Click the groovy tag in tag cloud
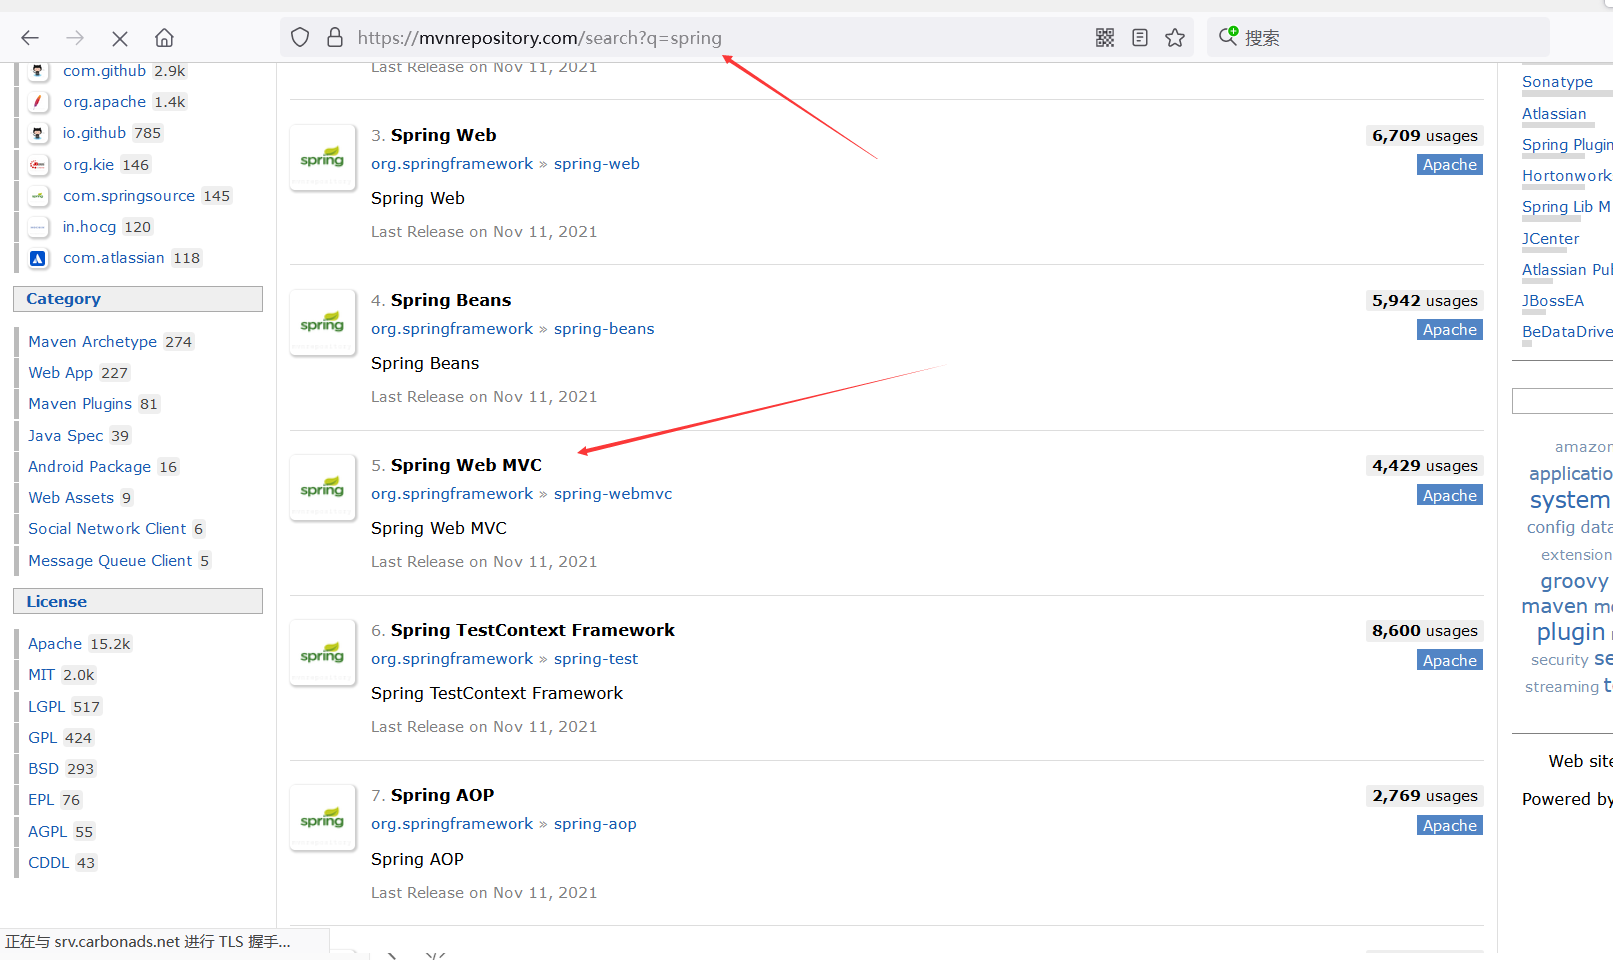Image resolution: width=1613 pixels, height=960 pixels. click(1574, 581)
